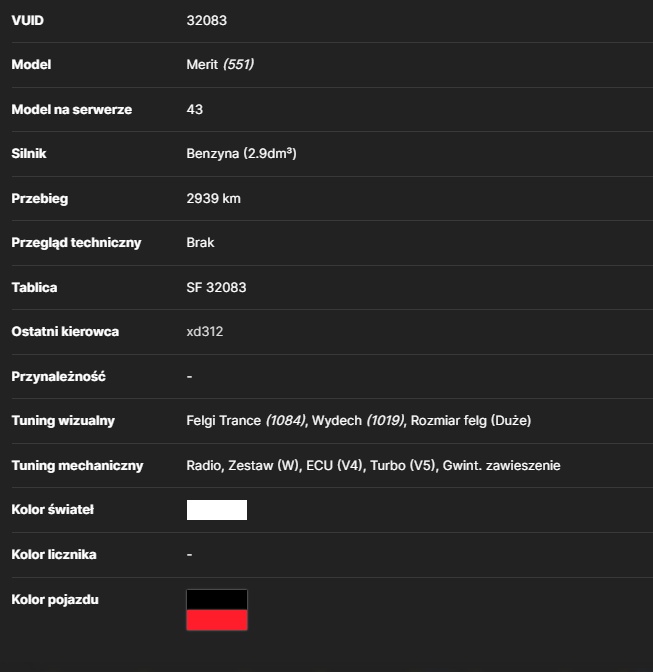Click the Ostatni kierowca label

(x=65, y=331)
